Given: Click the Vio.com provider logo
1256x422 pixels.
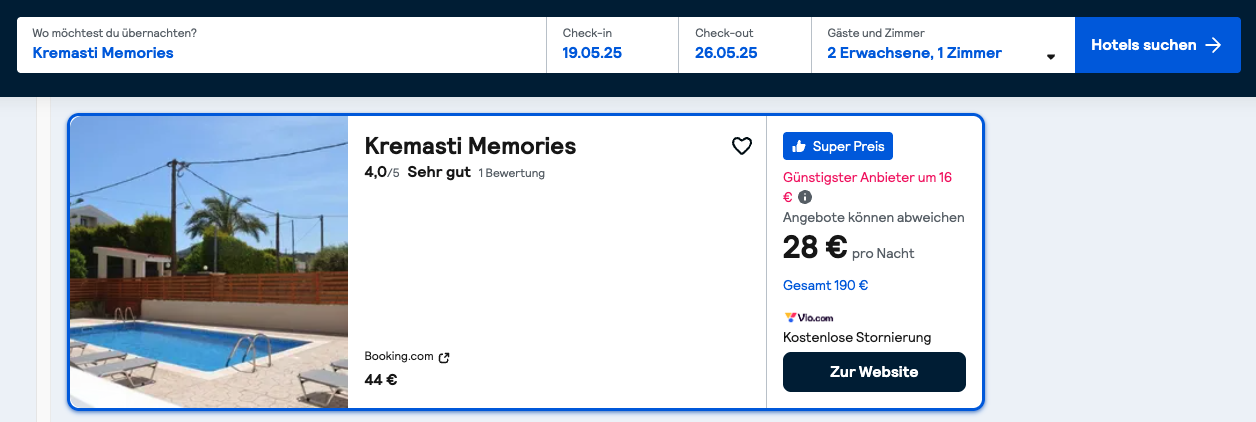Looking at the screenshot, I should coord(809,318).
